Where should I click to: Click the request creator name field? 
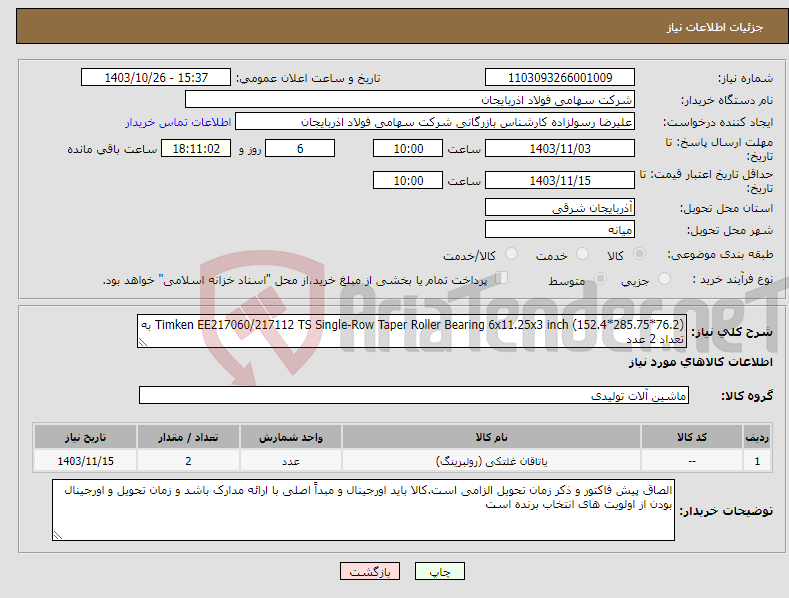tap(435, 122)
